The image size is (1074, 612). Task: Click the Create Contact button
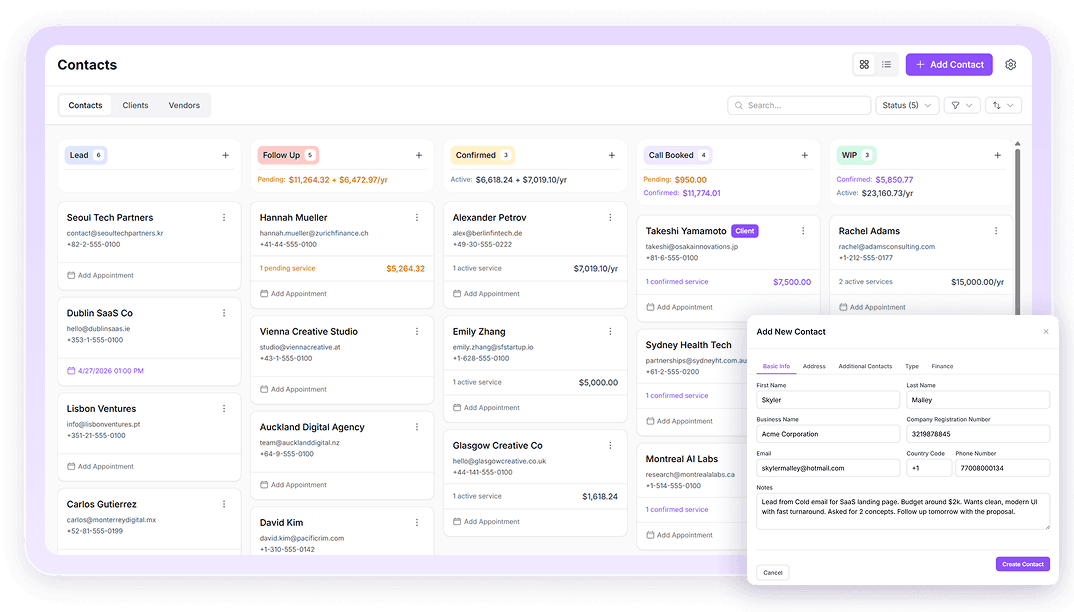[x=1023, y=564]
